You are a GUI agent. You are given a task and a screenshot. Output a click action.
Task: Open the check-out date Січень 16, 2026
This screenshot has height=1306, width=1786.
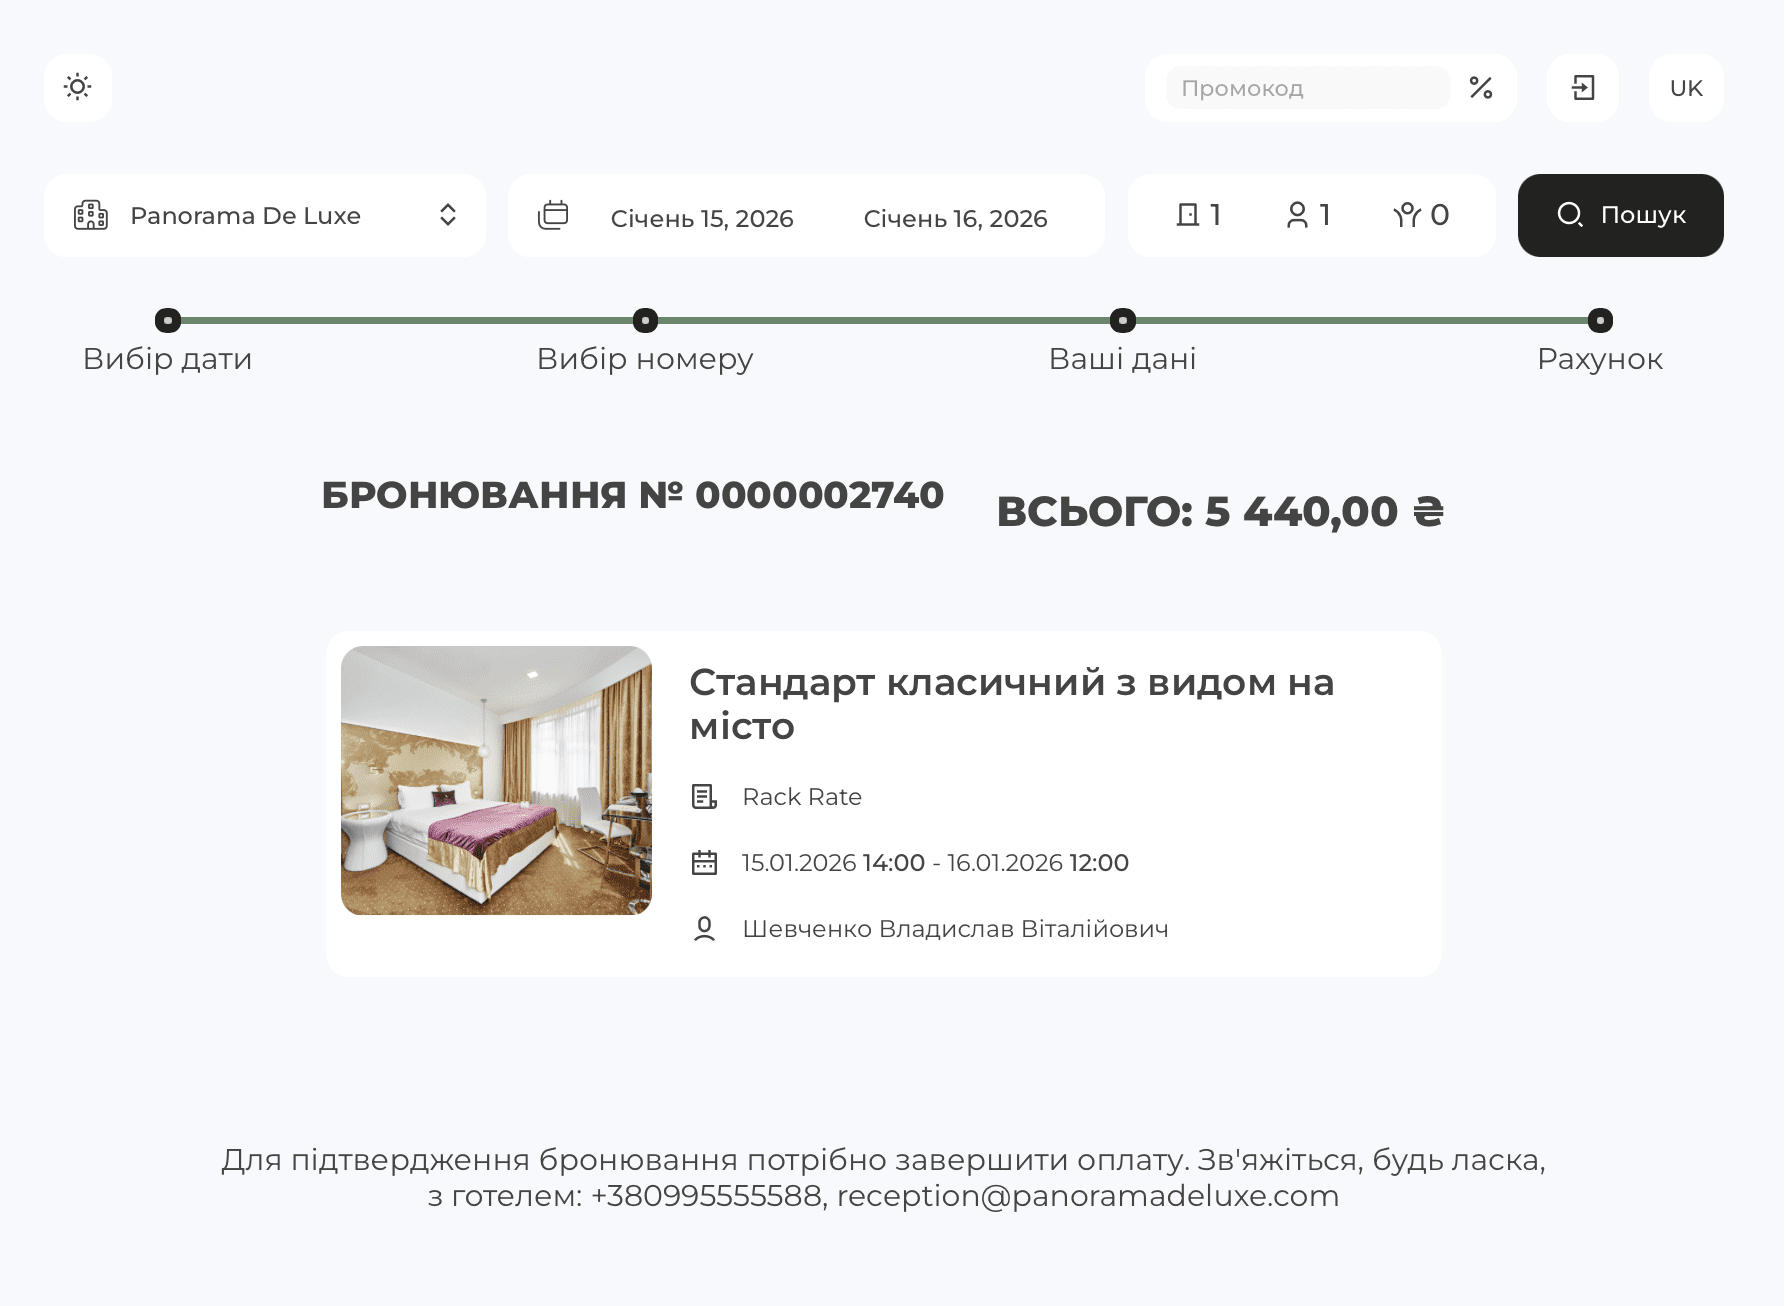coord(956,217)
